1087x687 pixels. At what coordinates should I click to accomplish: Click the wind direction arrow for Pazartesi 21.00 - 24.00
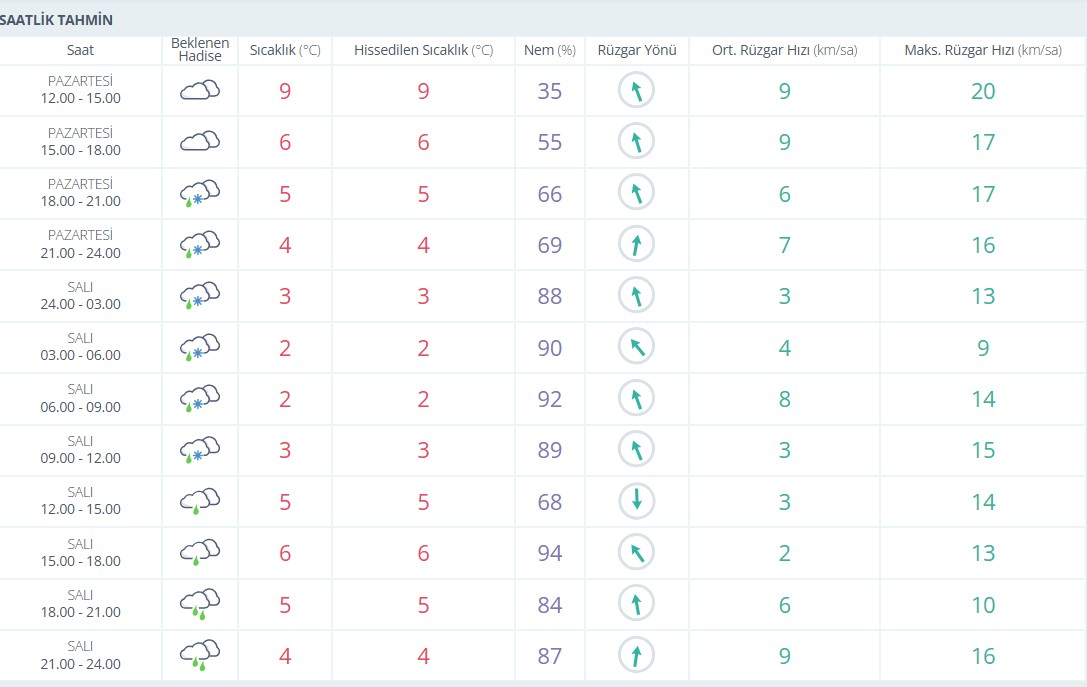pyautogui.click(x=636, y=244)
